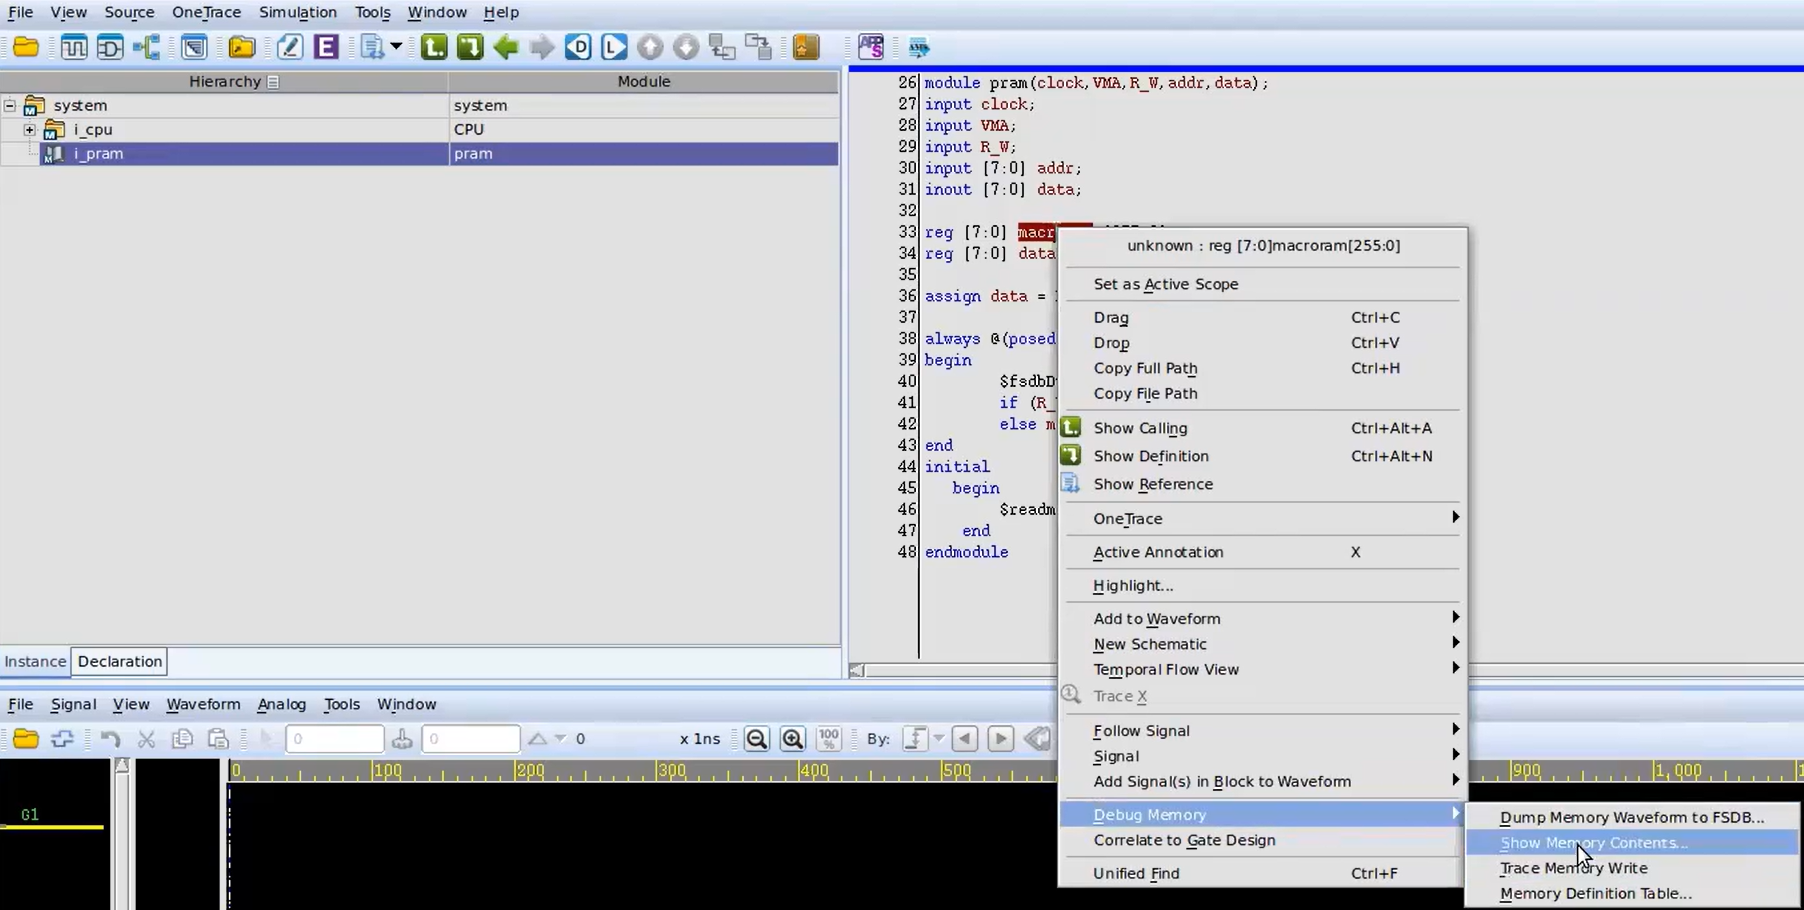Click the green Show Calling toolbar icon
Image resolution: width=1804 pixels, height=910 pixels.
(434, 47)
